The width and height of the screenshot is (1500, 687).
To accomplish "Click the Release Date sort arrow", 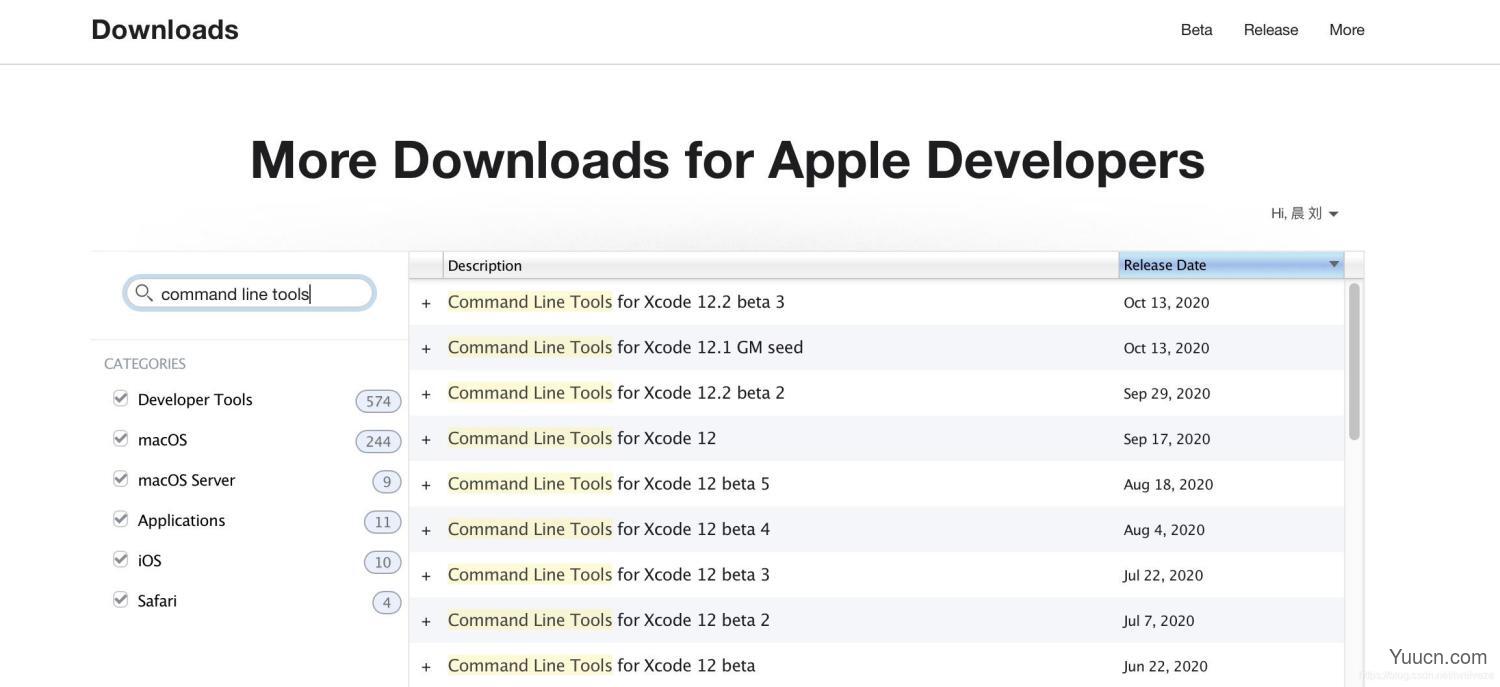I will (1333, 264).
